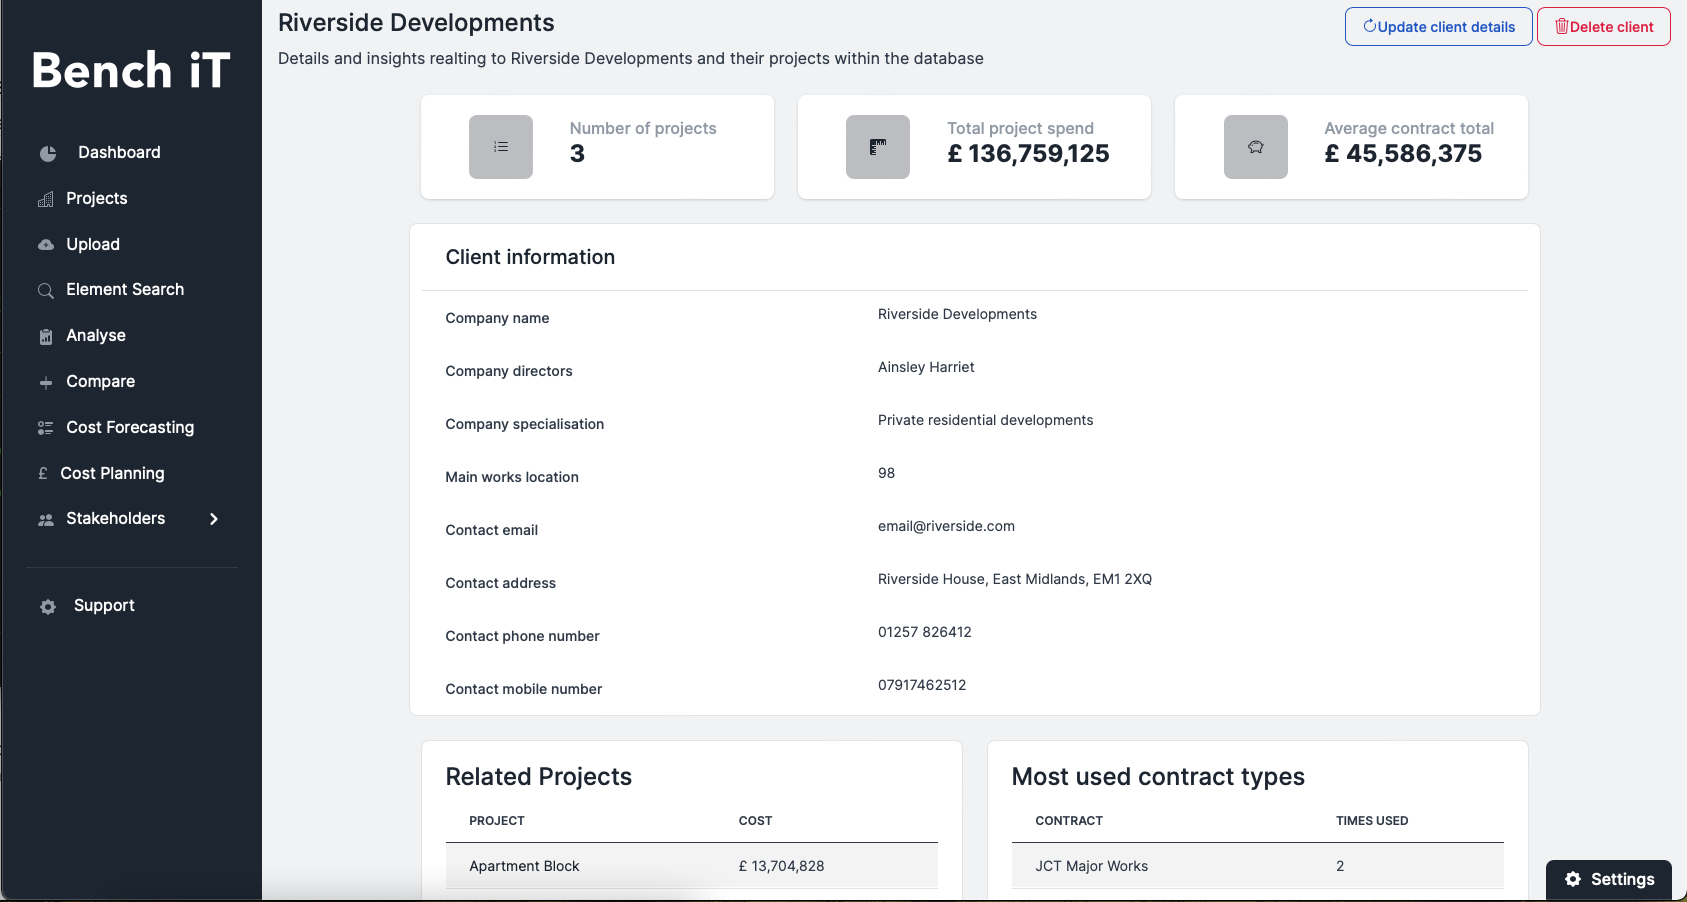Click the Dashboard pie chart icon
The width and height of the screenshot is (1687, 902).
pos(48,153)
